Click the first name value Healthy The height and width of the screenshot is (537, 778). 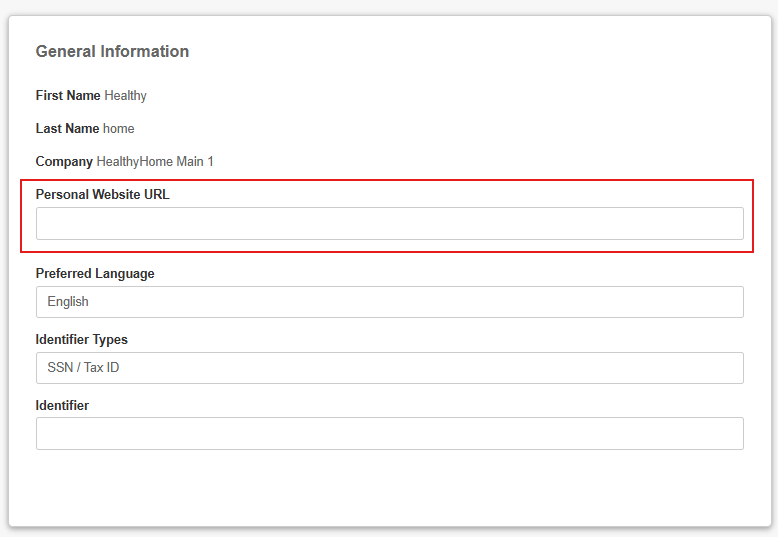pos(126,95)
